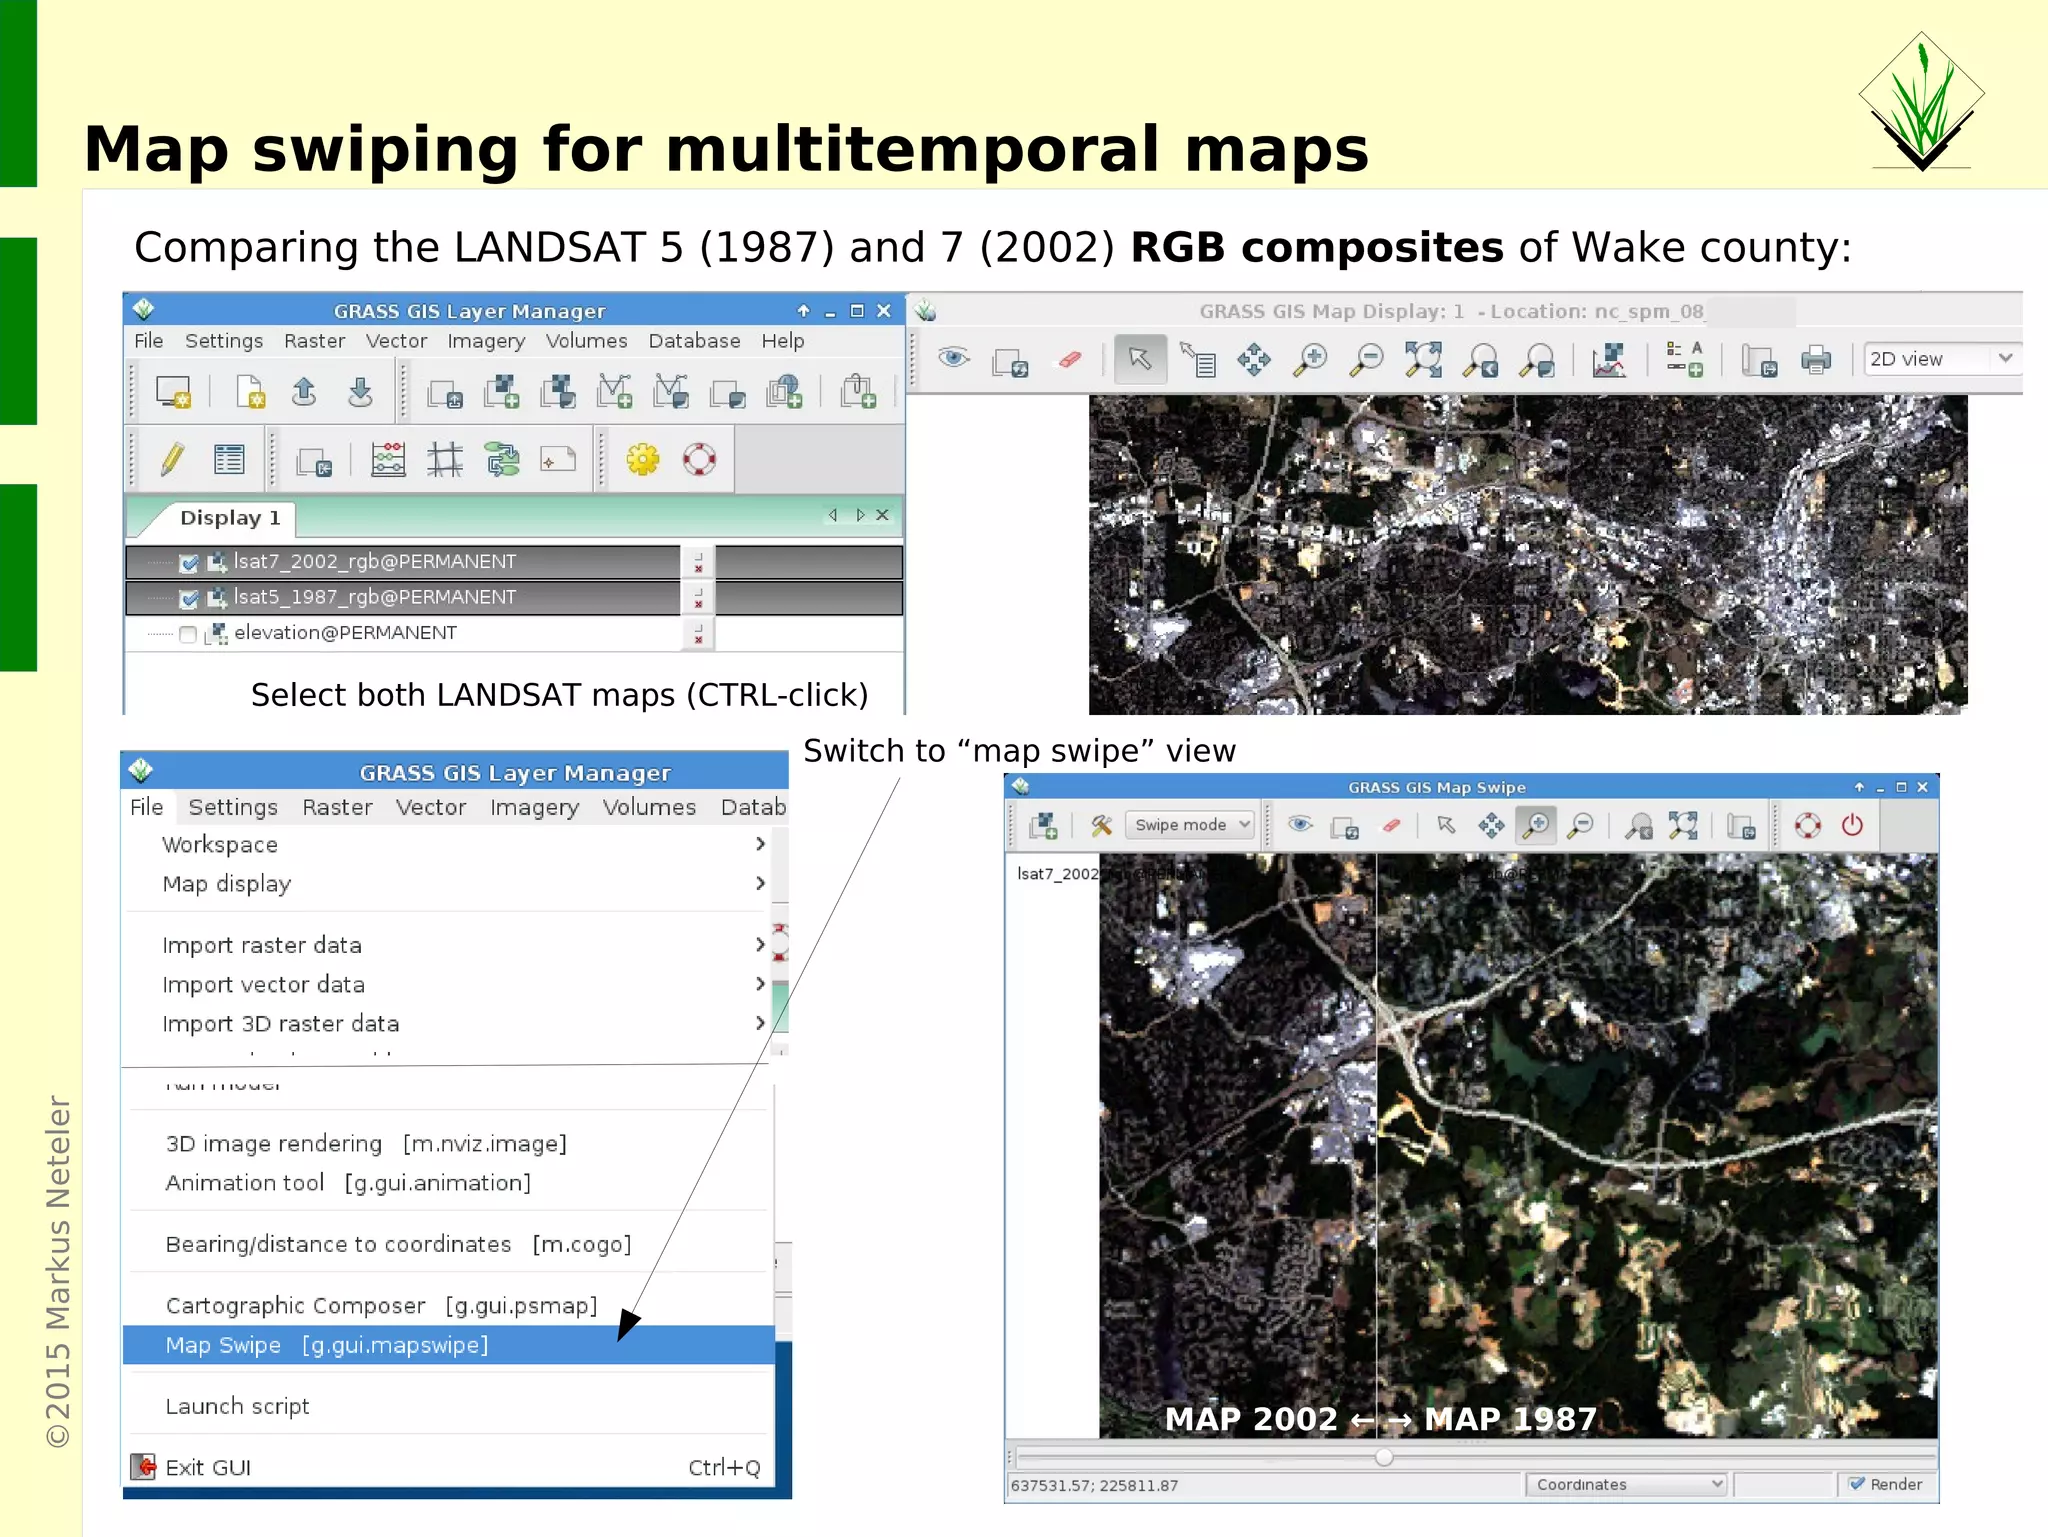Image resolution: width=2048 pixels, height=1537 pixels.
Task: Click the red power quit icon in Map Swipe
Action: point(1852,825)
